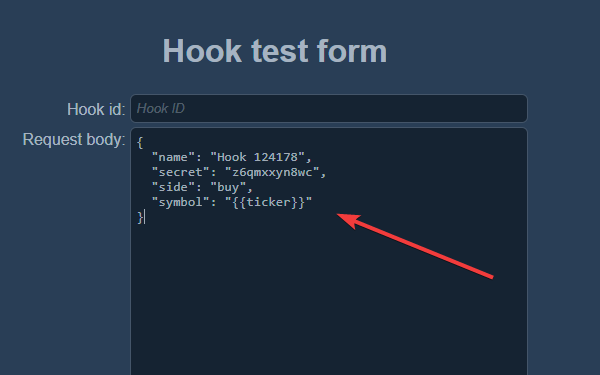Click the "Hook id:" label
Screen dimensions: 600x375
pos(96,109)
